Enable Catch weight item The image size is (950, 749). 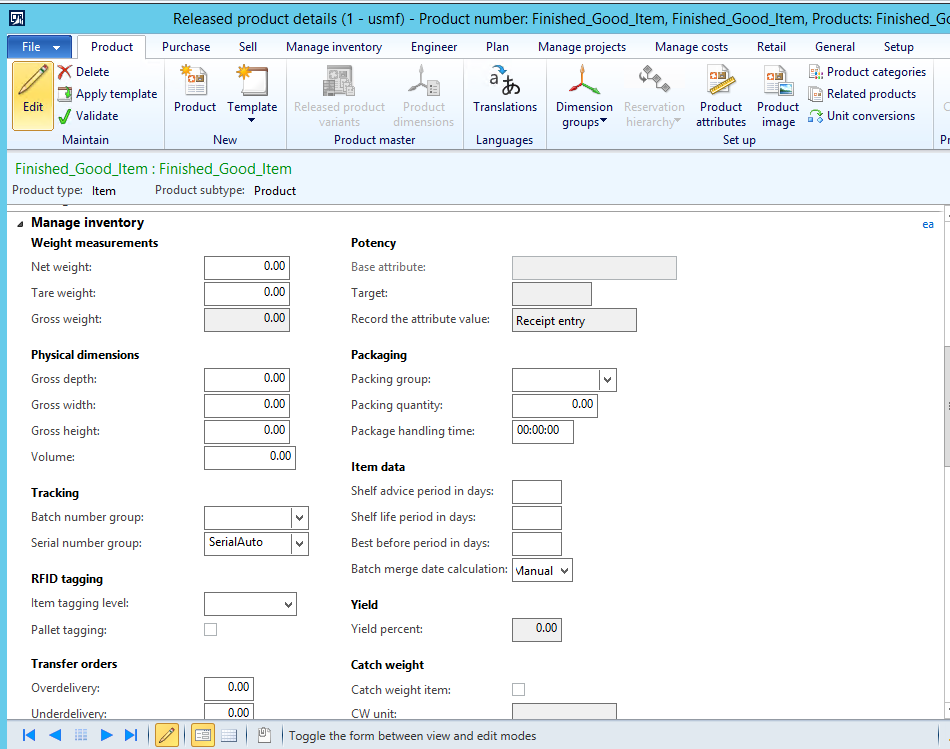pos(518,689)
